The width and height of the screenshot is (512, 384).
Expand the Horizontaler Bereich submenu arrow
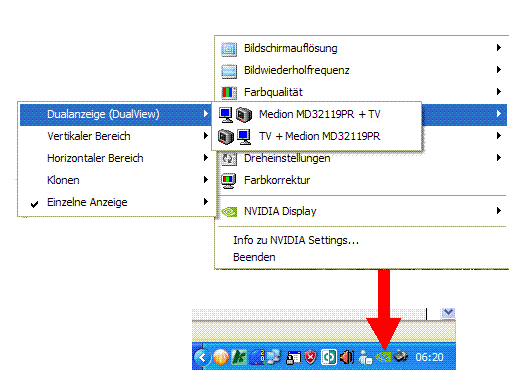[x=206, y=158]
